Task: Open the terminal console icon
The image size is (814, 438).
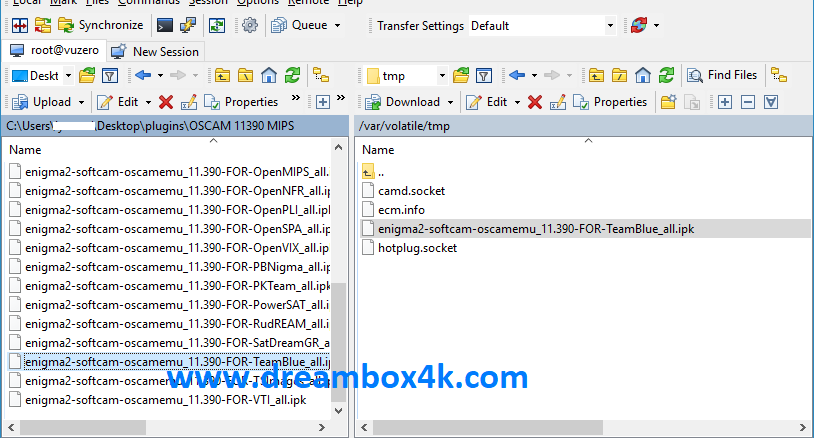Action: pyautogui.click(x=165, y=25)
